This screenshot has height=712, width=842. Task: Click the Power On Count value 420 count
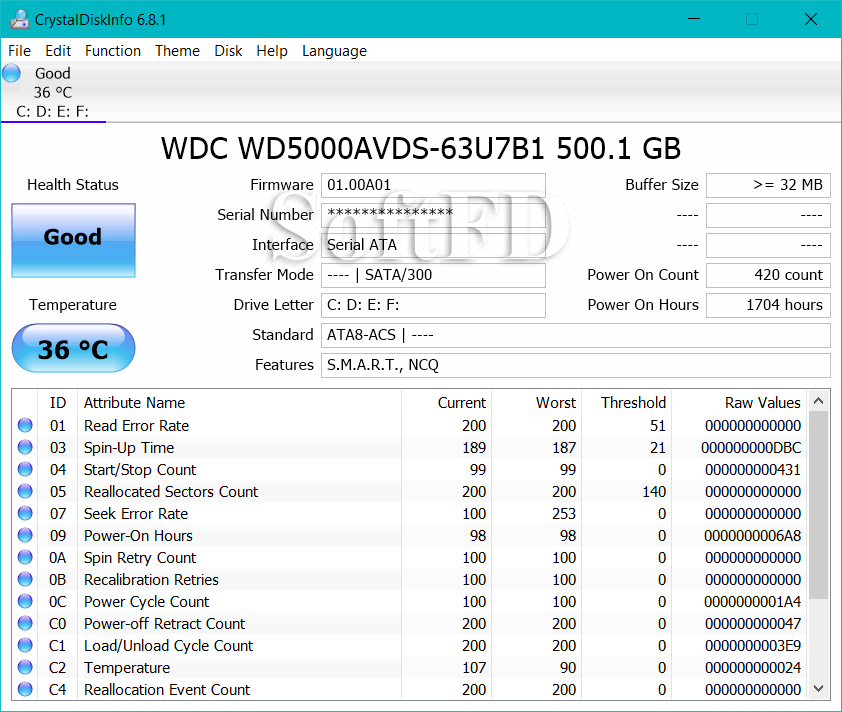pyautogui.click(x=768, y=275)
